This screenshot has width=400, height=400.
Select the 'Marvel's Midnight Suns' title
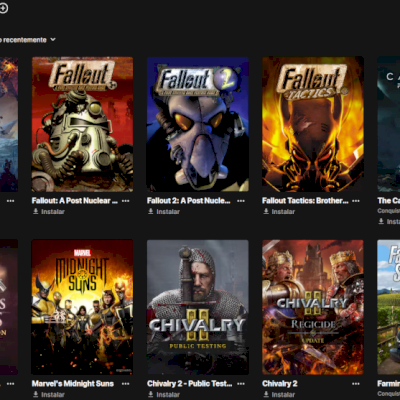point(73,384)
